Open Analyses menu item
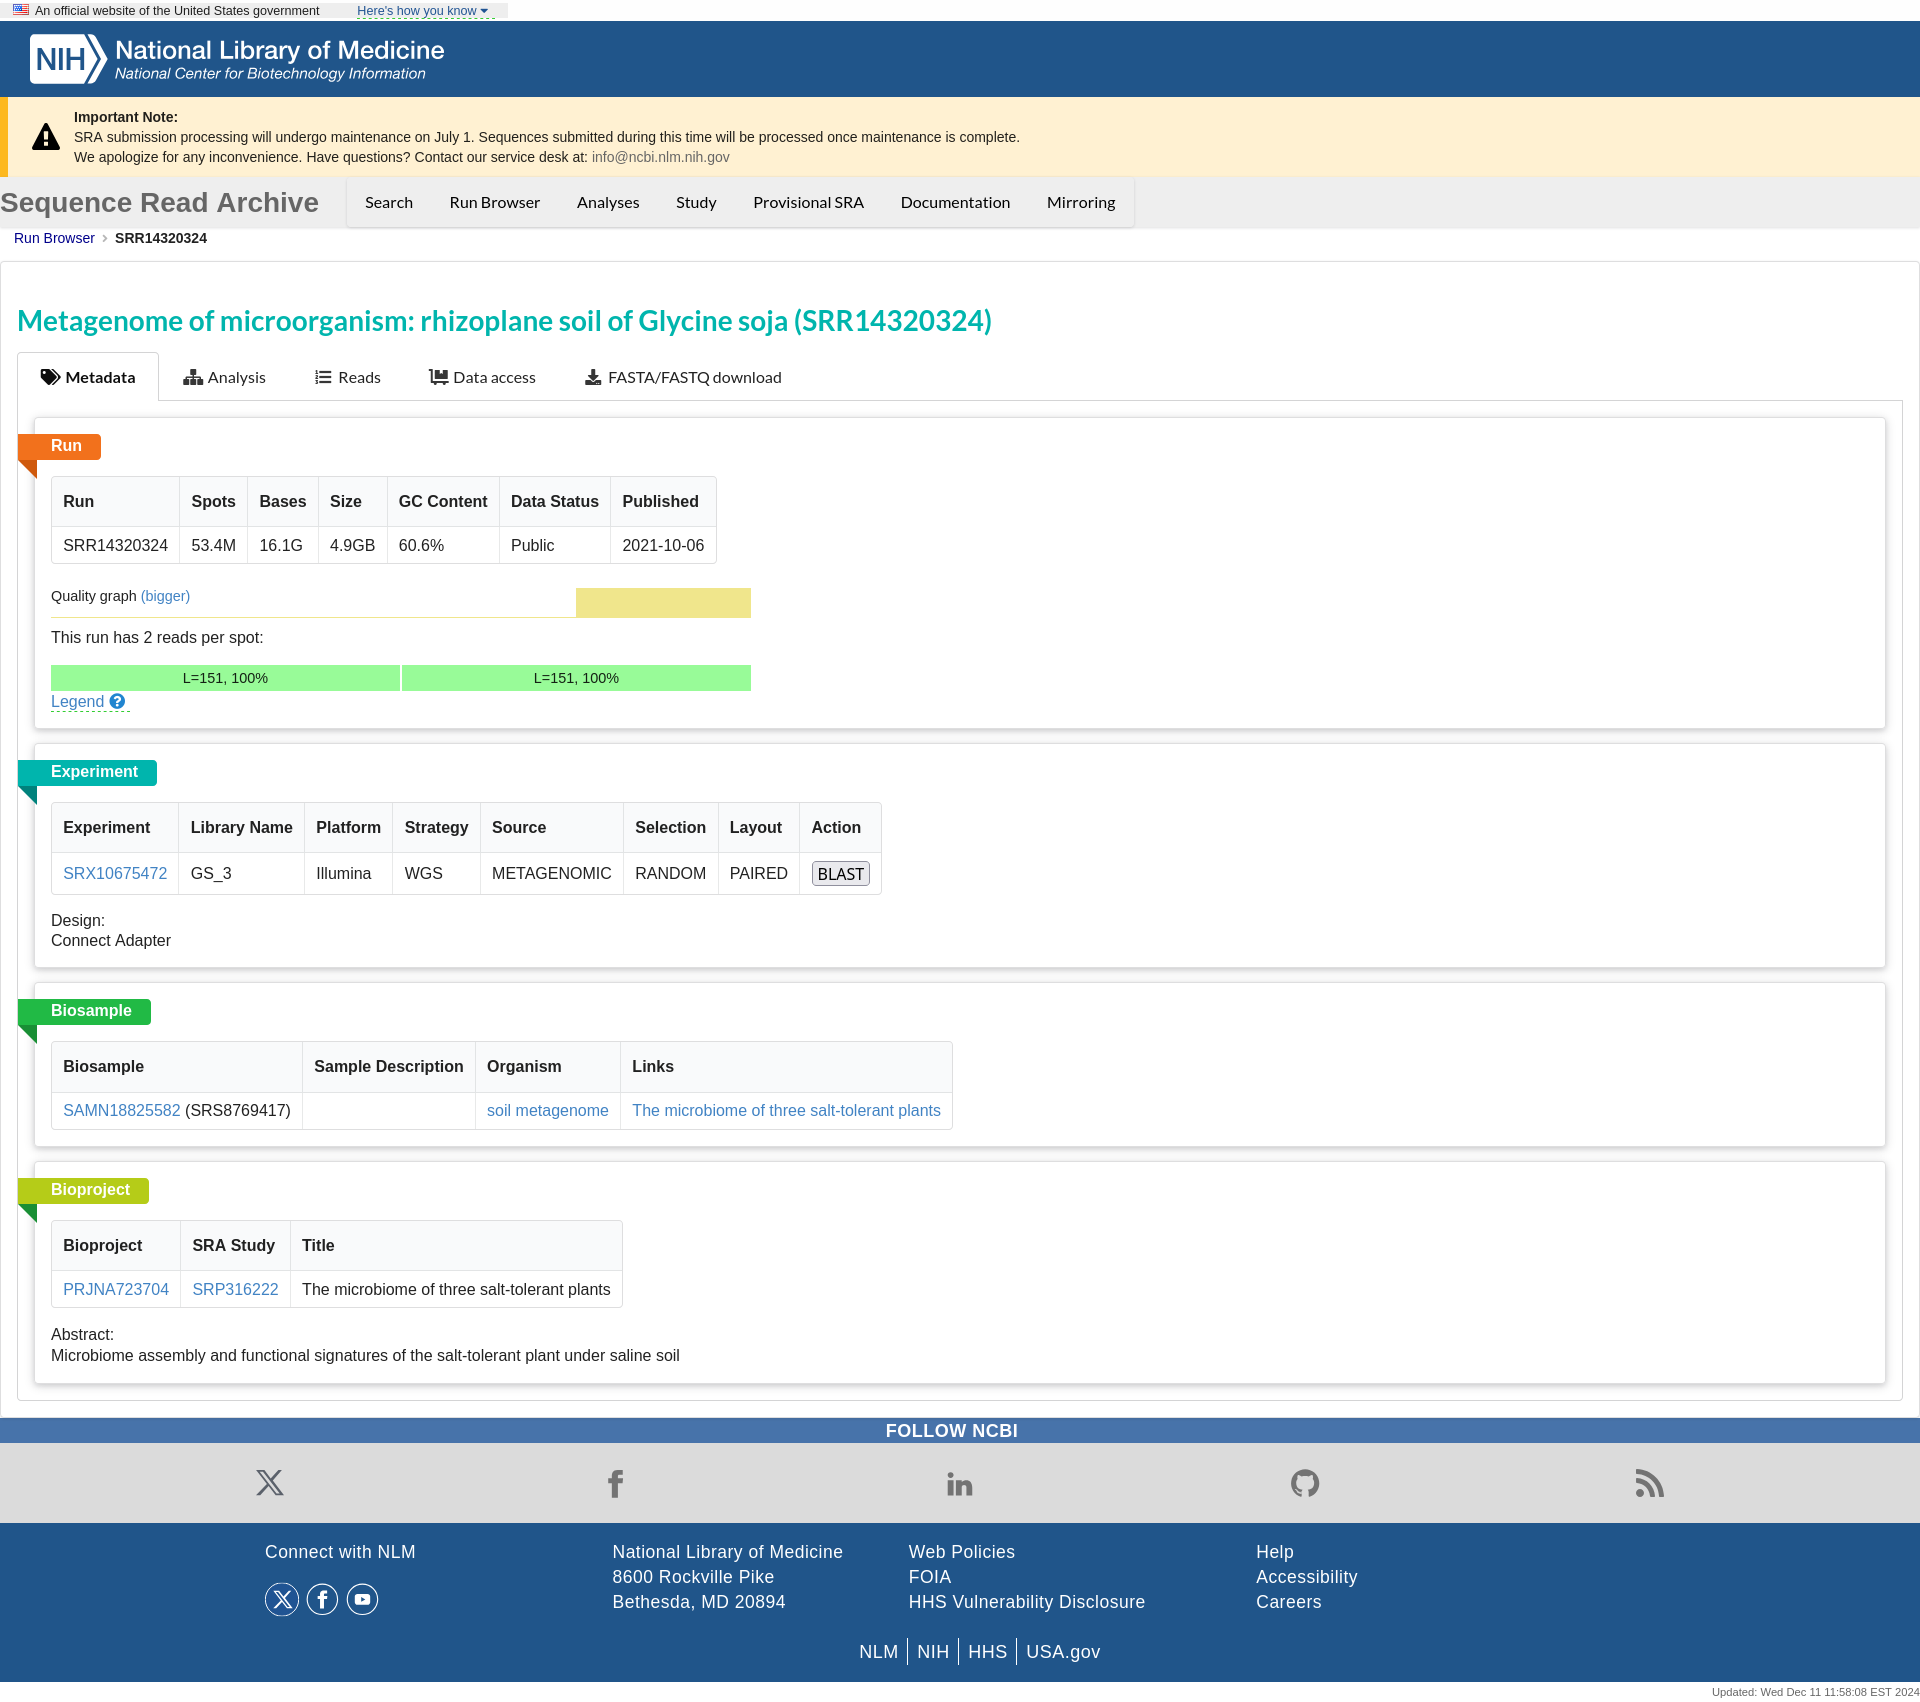Screen dimensions: 1920x1702 click(x=608, y=202)
